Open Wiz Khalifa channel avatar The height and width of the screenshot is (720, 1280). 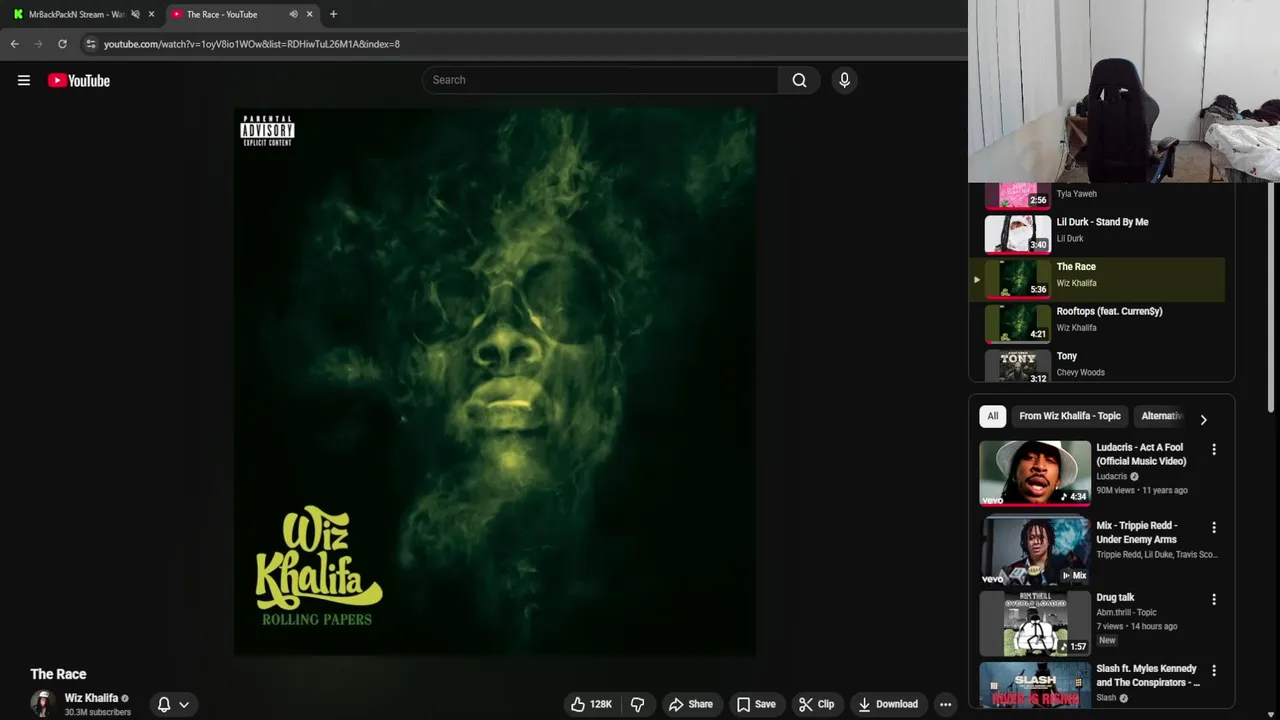[x=42, y=703]
